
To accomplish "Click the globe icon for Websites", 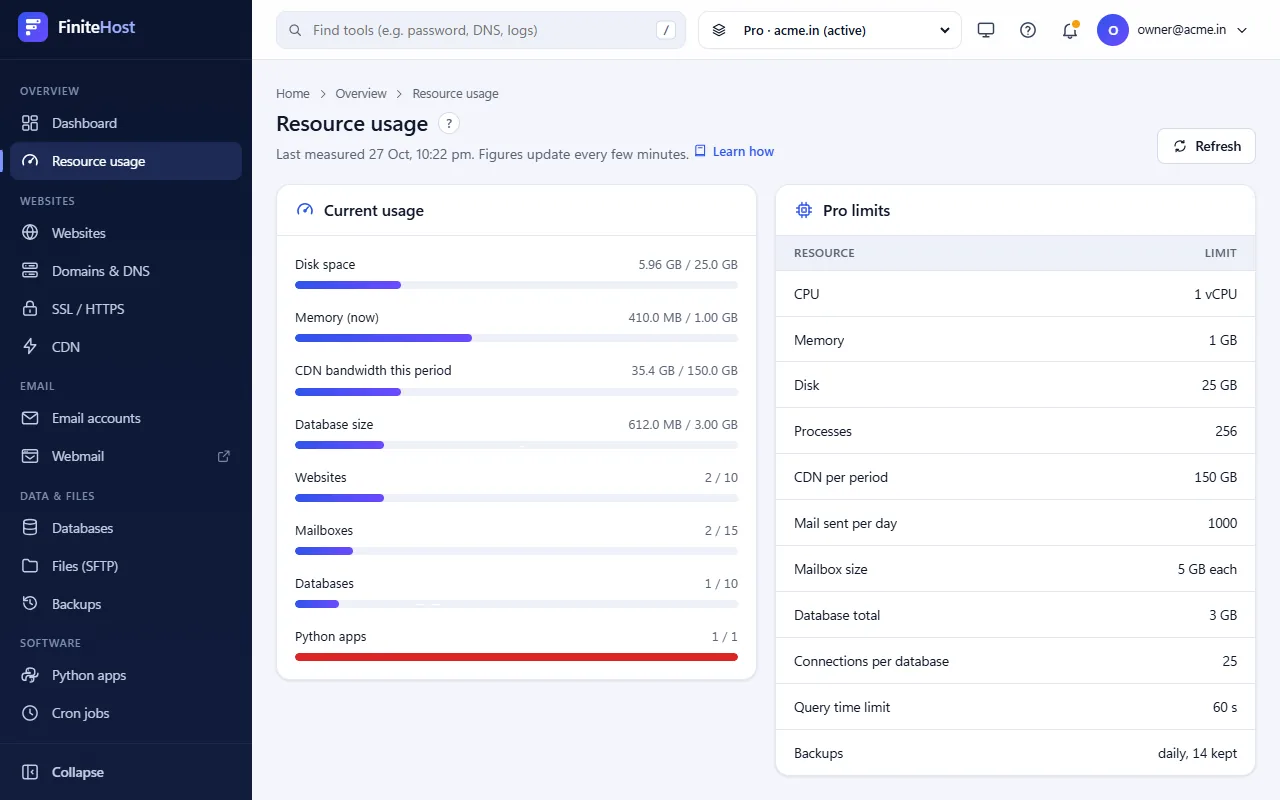I will click(31, 233).
